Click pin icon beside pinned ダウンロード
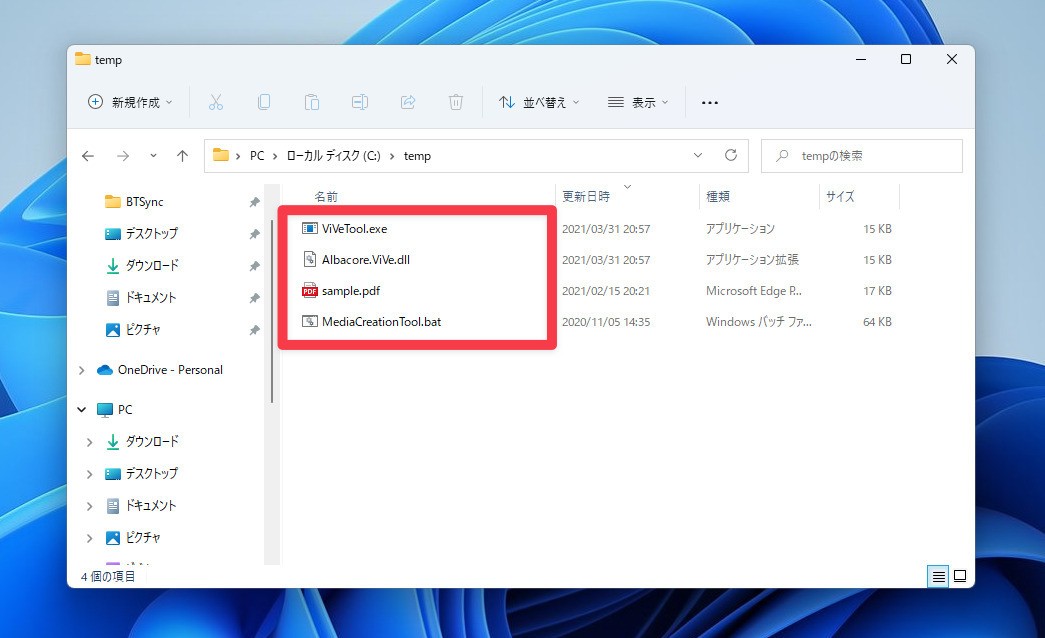Screen dimensions: 1045x638 coord(255,266)
